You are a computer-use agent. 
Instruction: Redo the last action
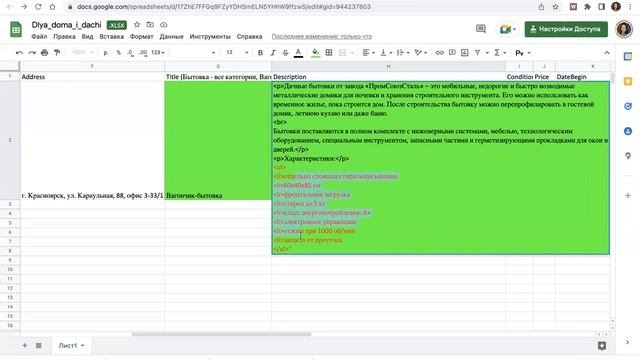(x=32, y=53)
